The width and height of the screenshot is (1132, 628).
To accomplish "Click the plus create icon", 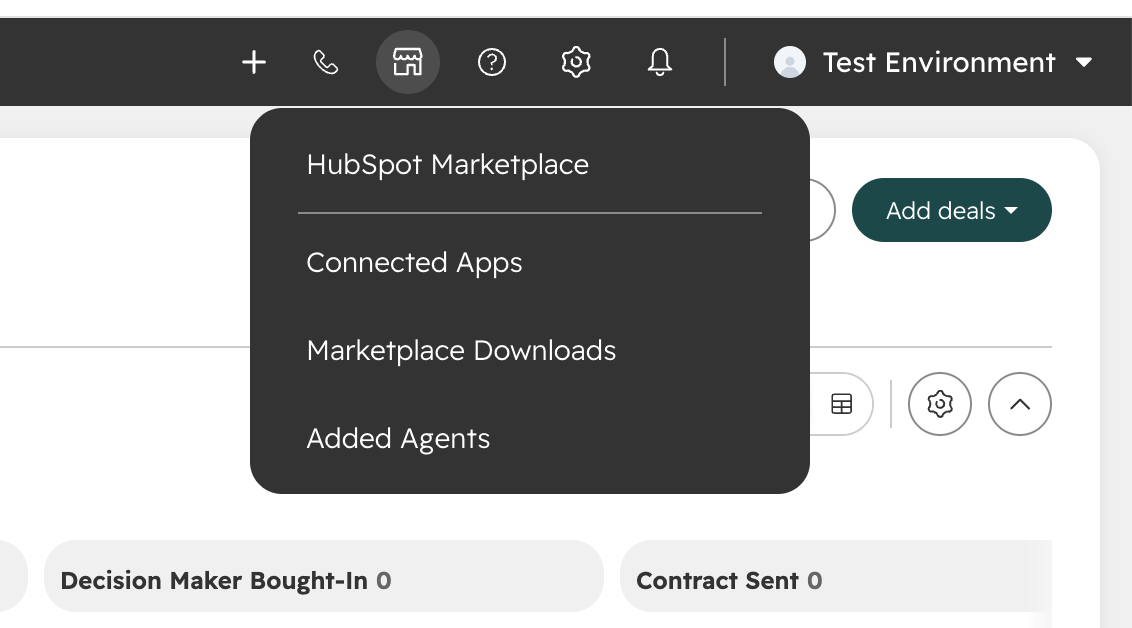I will [x=253, y=62].
